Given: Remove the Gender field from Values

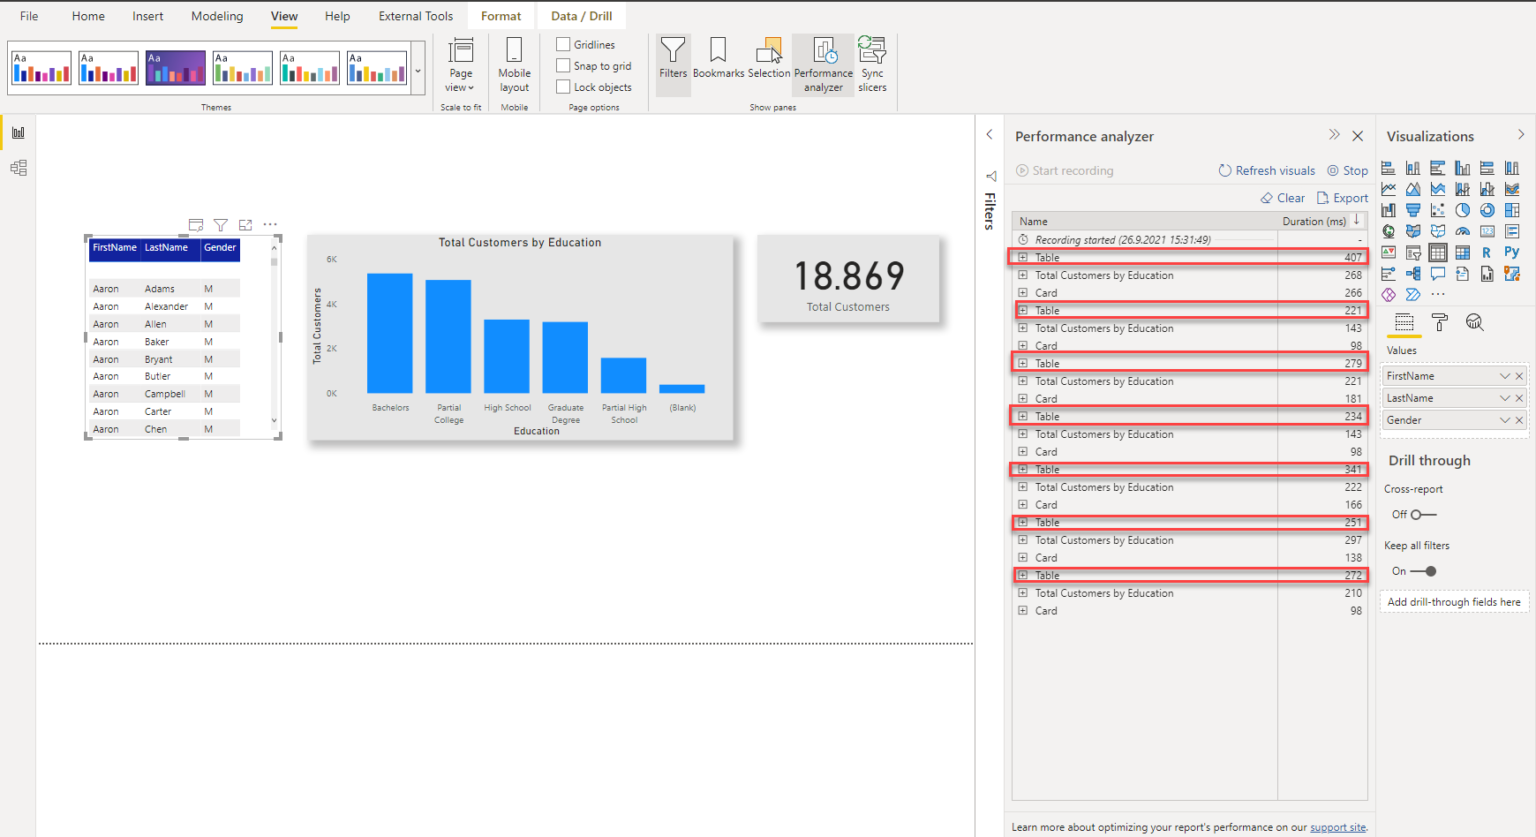Looking at the screenshot, I should [x=1519, y=419].
